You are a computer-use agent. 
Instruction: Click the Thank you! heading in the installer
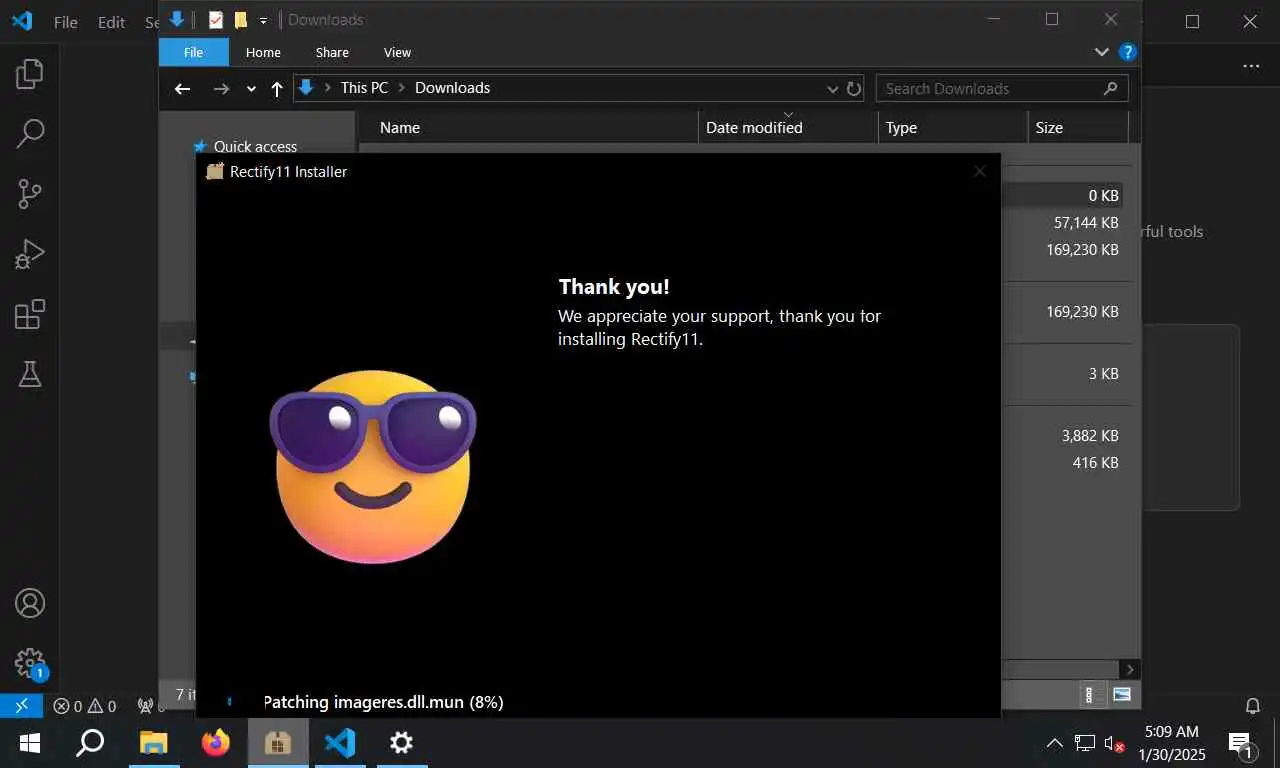(x=614, y=287)
